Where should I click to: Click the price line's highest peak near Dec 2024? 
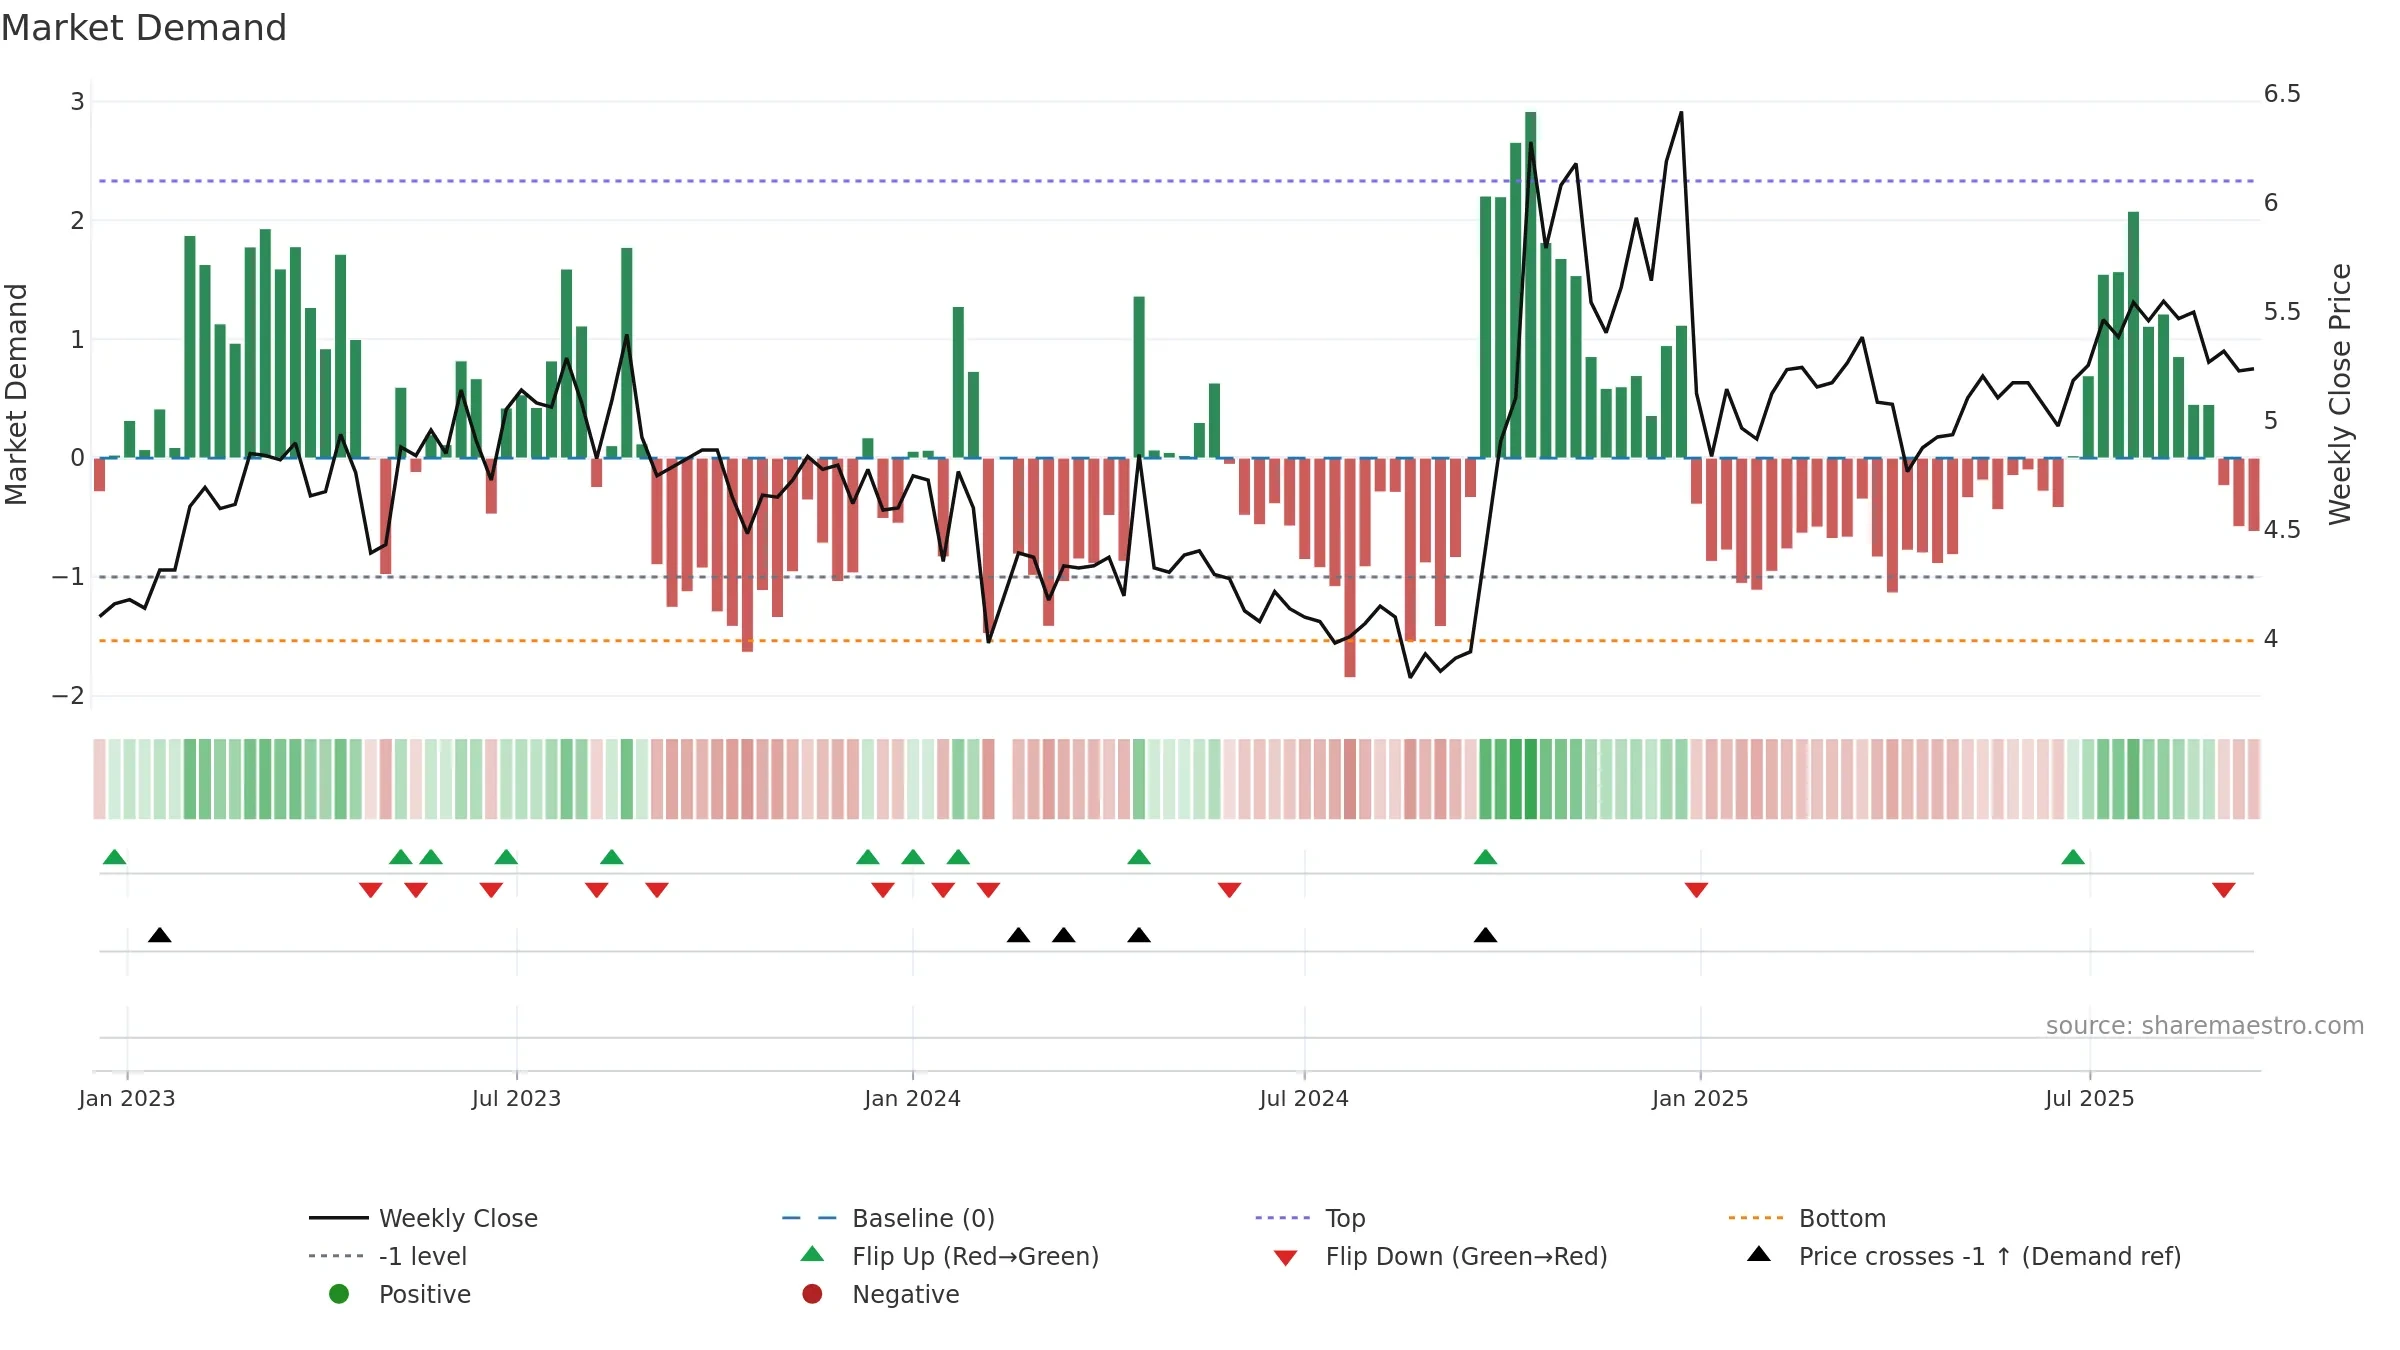[x=1681, y=113]
